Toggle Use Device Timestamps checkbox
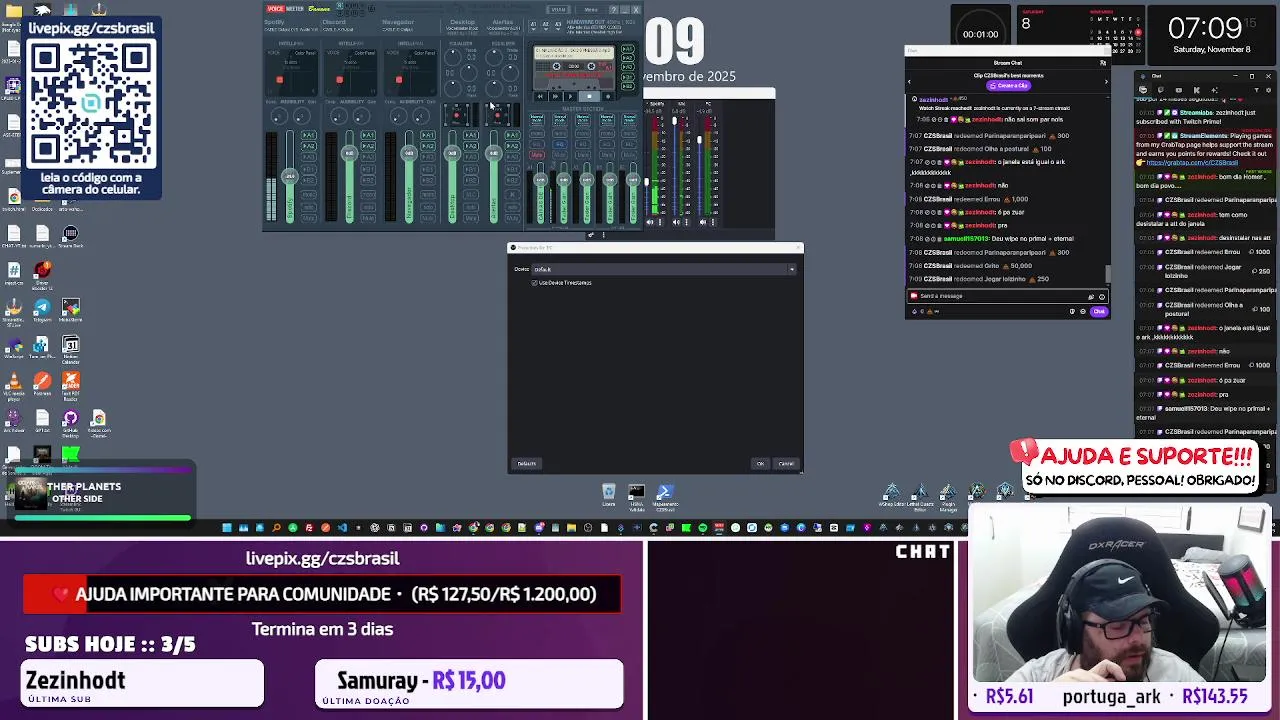This screenshot has height=720, width=1280. pyautogui.click(x=534, y=283)
